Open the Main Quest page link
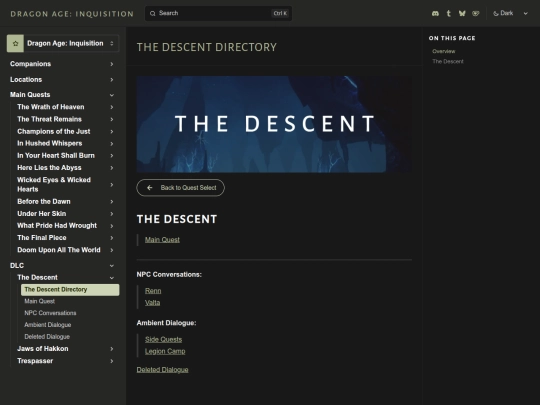This screenshot has height=405, width=540. [x=162, y=240]
